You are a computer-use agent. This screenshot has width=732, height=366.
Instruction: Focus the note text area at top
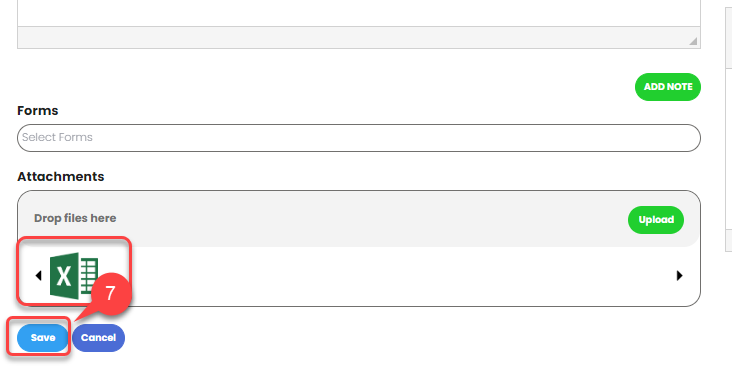(x=359, y=13)
